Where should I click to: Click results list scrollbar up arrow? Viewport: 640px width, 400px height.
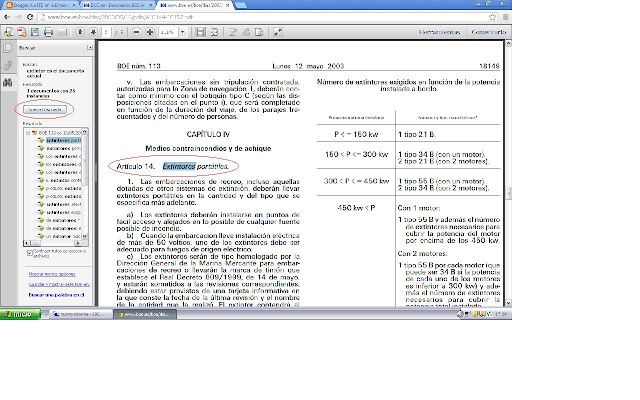coord(84,131)
